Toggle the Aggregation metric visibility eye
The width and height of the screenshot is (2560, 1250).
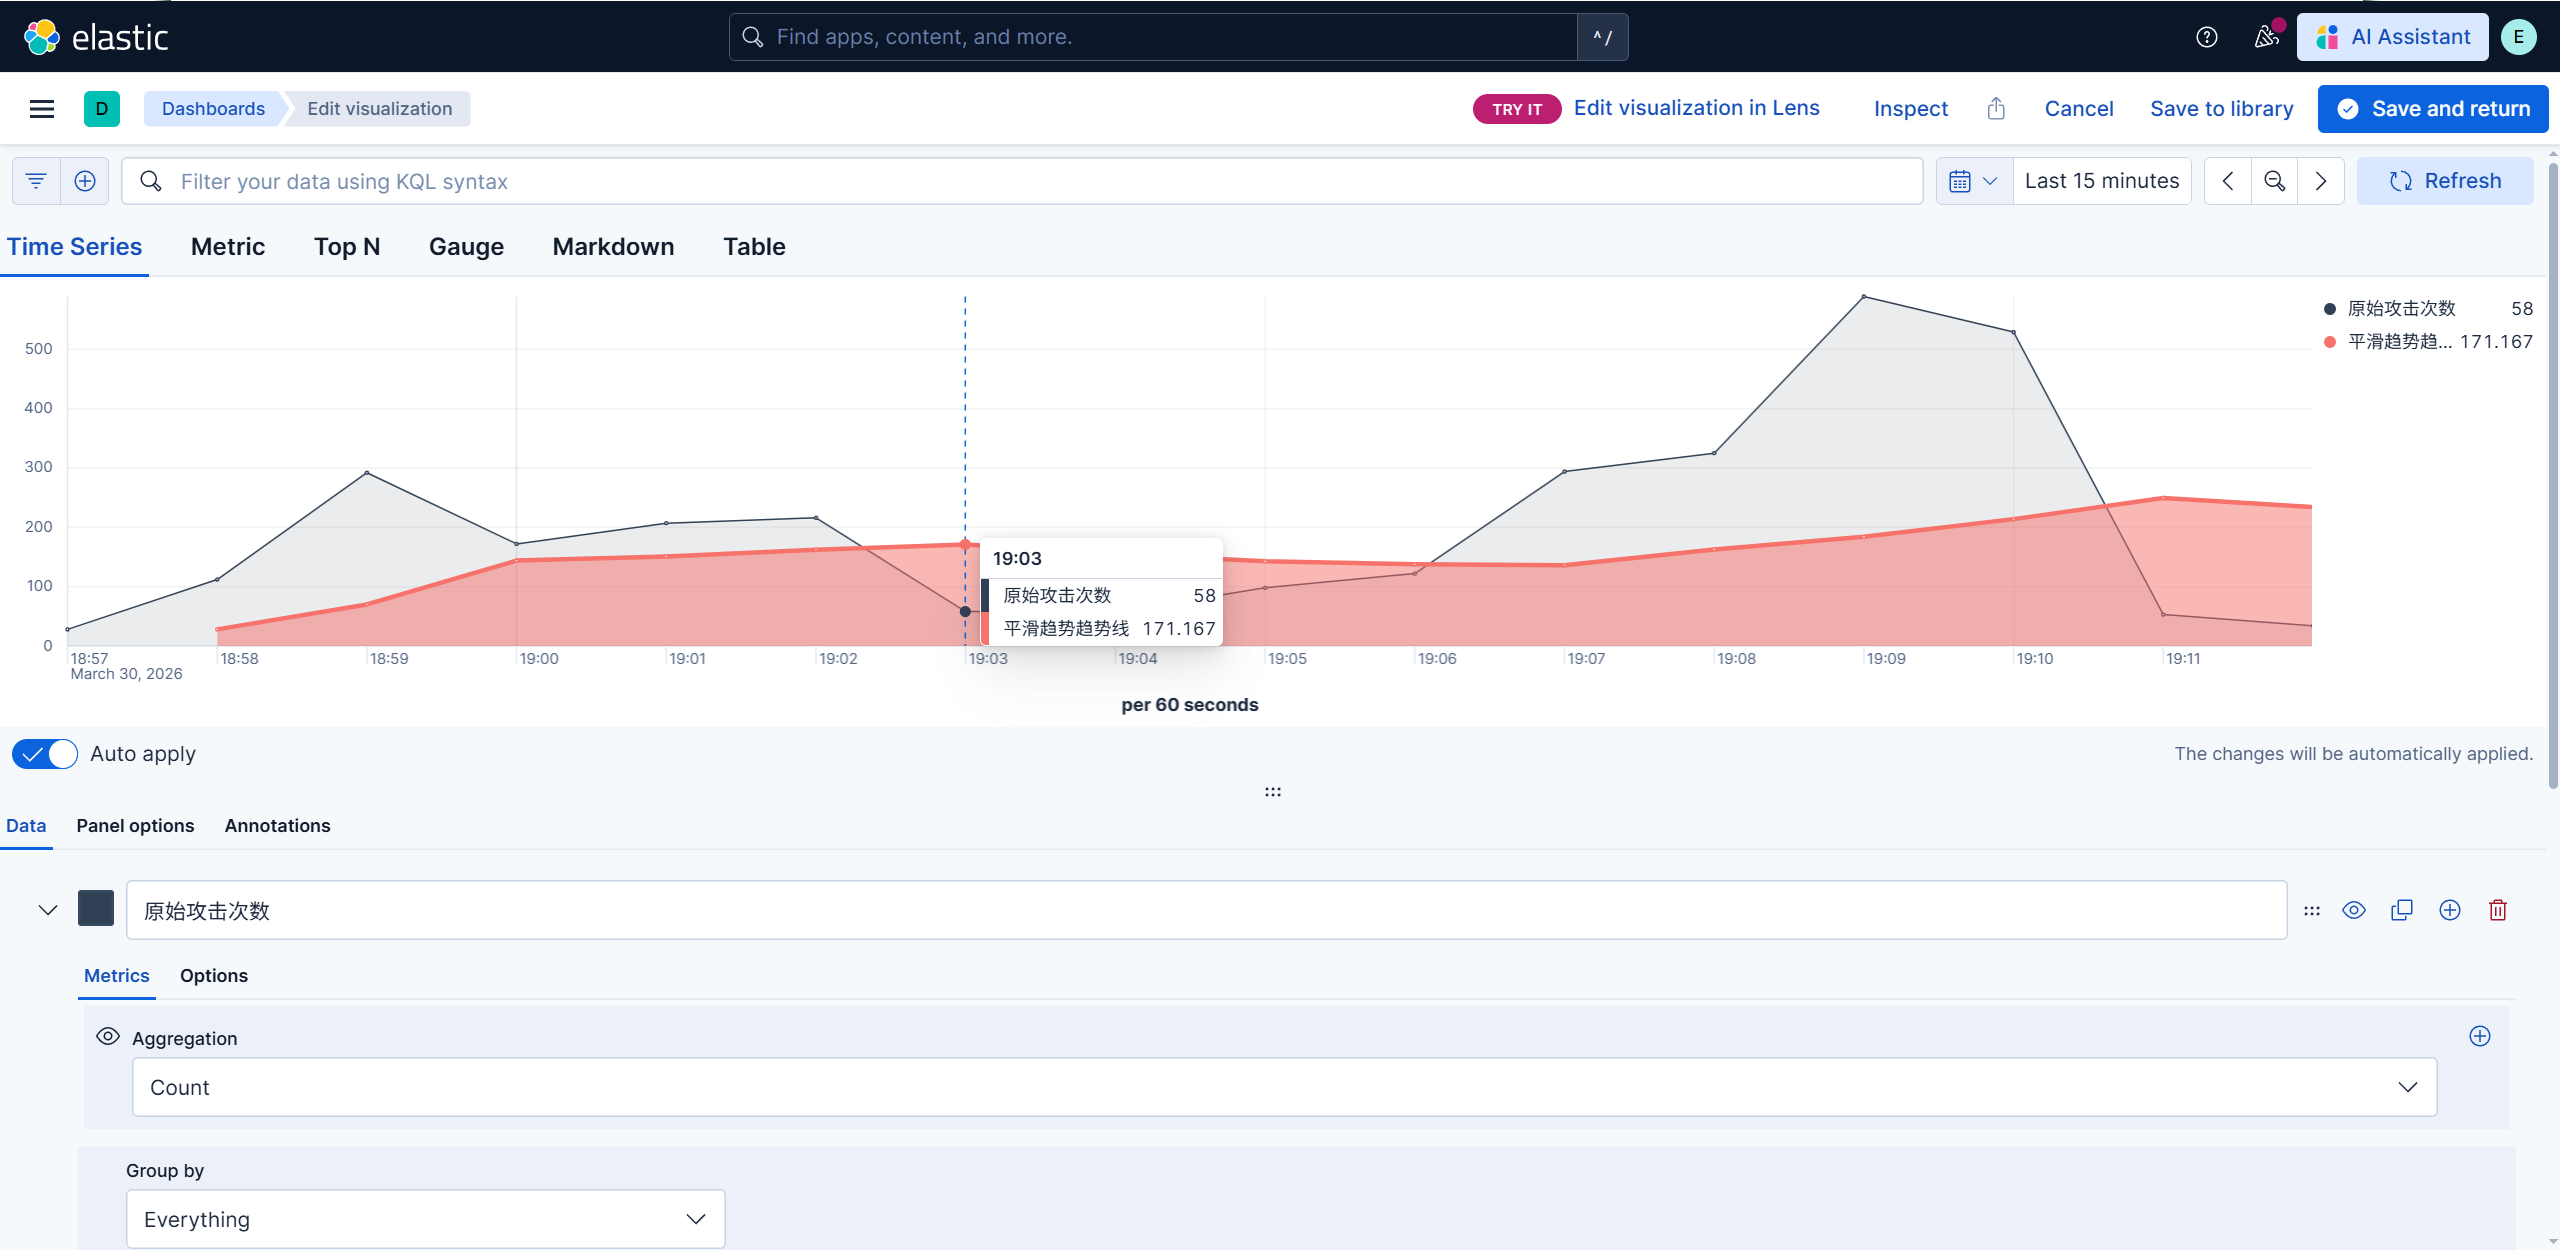click(x=108, y=1036)
